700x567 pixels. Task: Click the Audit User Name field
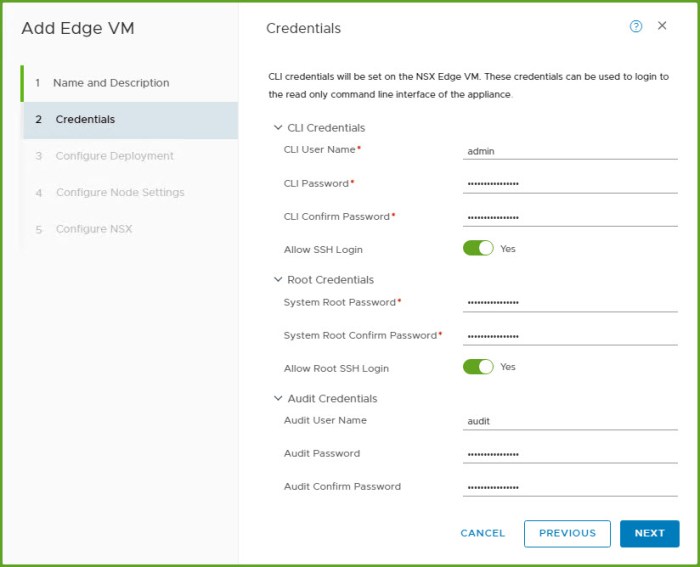(x=570, y=421)
